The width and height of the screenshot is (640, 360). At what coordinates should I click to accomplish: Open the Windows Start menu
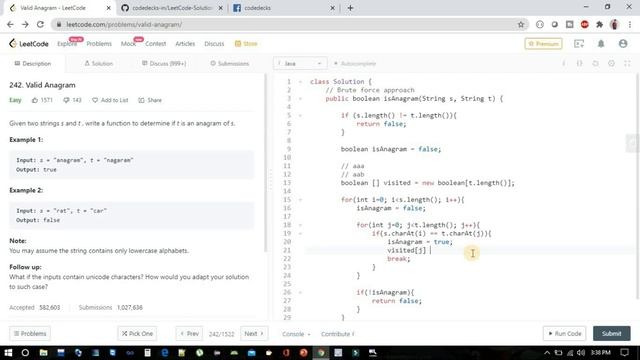(x=8, y=353)
